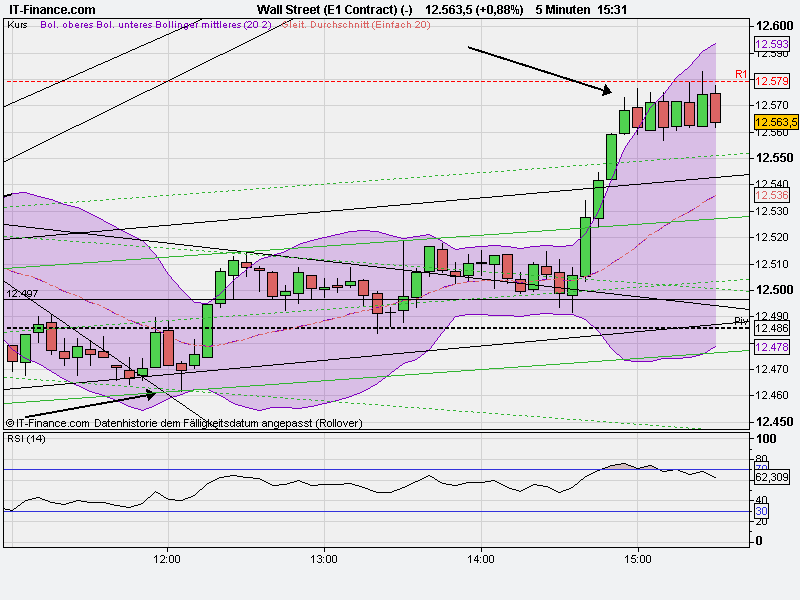
Task: Click the red 12.579 resistance price marker
Action: point(772,79)
